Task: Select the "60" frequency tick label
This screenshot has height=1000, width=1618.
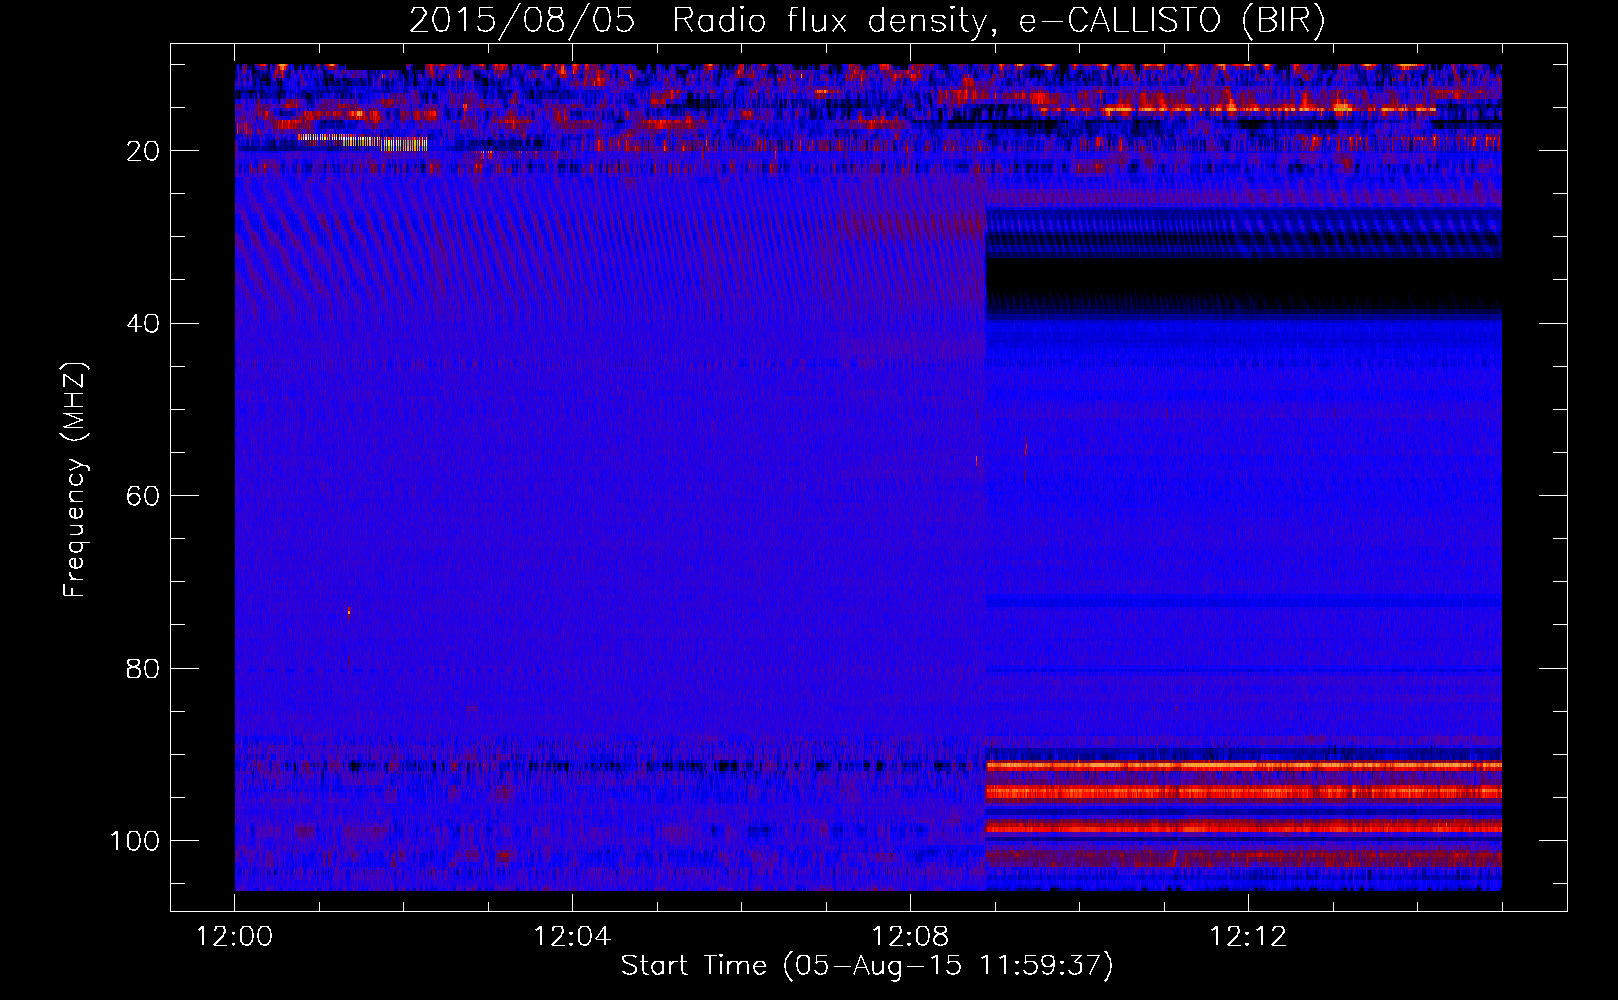Action: point(144,496)
